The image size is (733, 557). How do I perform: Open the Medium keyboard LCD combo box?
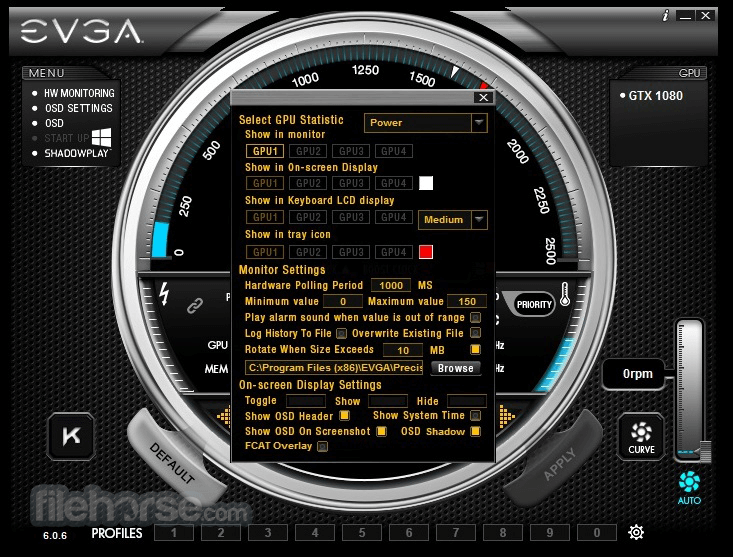(x=453, y=220)
